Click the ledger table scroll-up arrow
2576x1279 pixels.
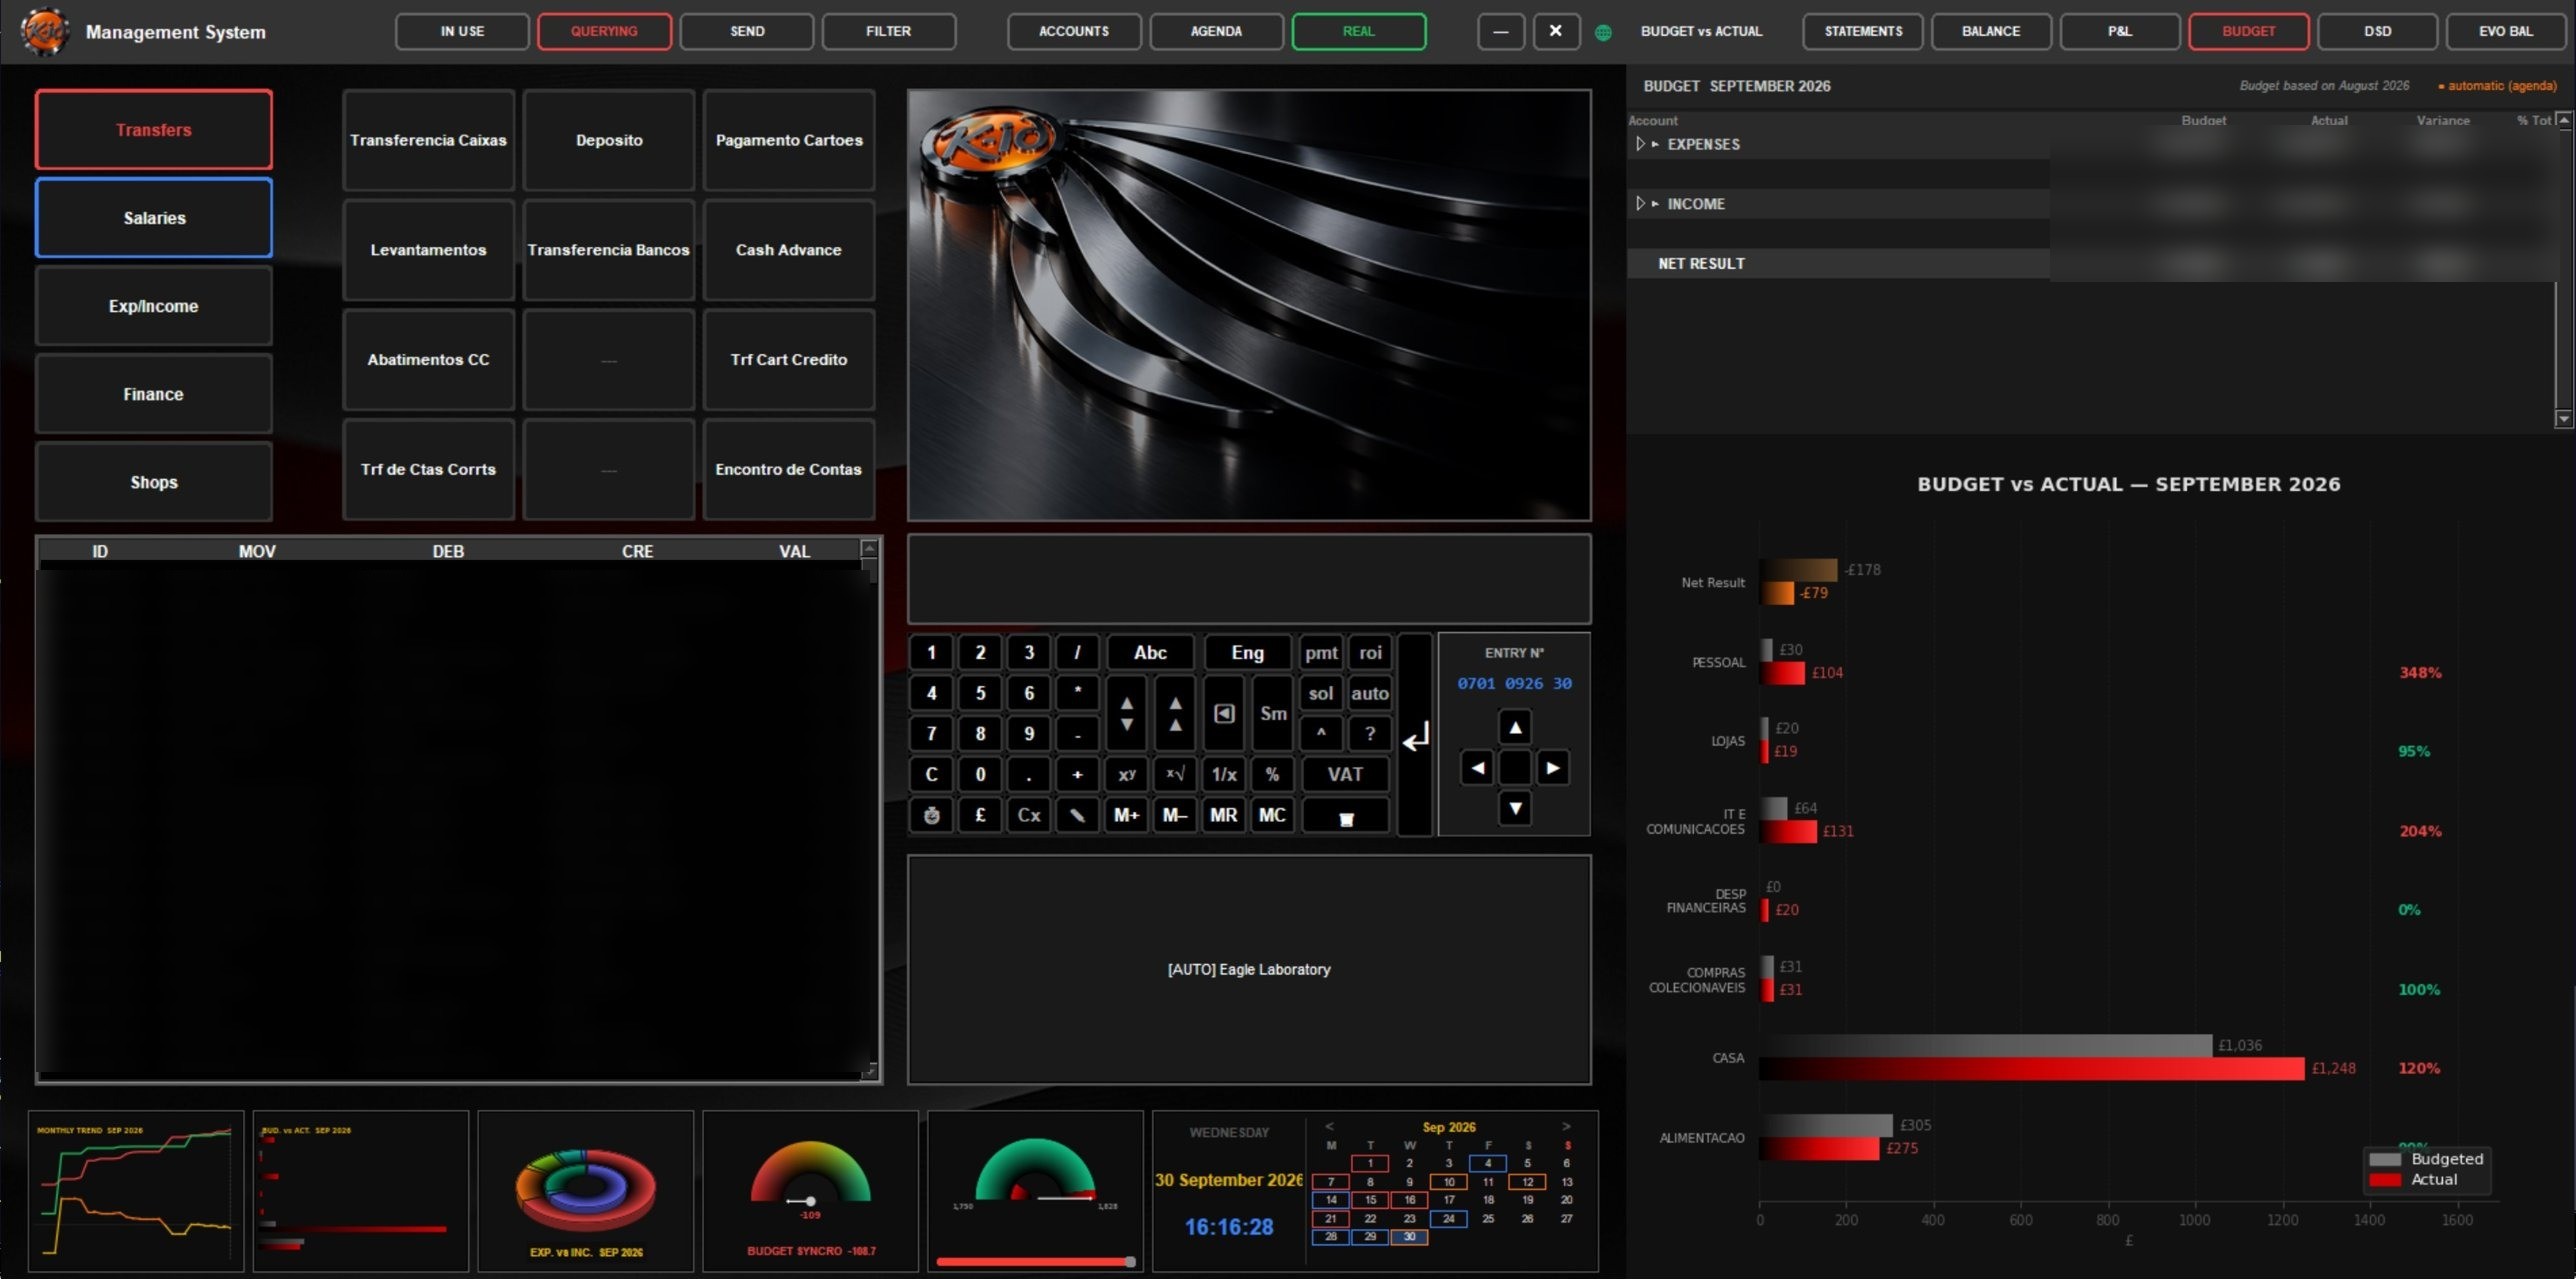(869, 548)
